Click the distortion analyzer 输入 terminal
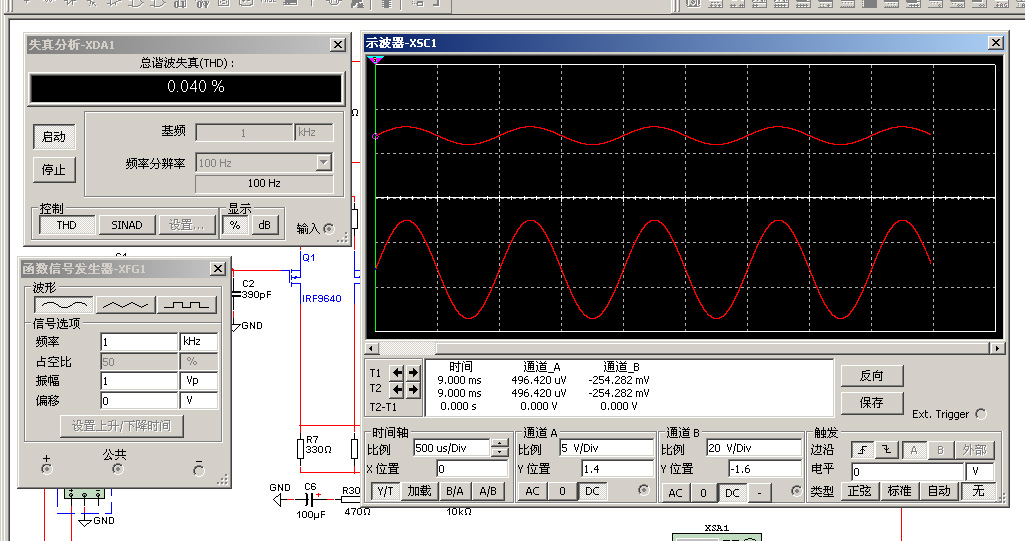Viewport: 1025px width, 541px height. point(329,229)
